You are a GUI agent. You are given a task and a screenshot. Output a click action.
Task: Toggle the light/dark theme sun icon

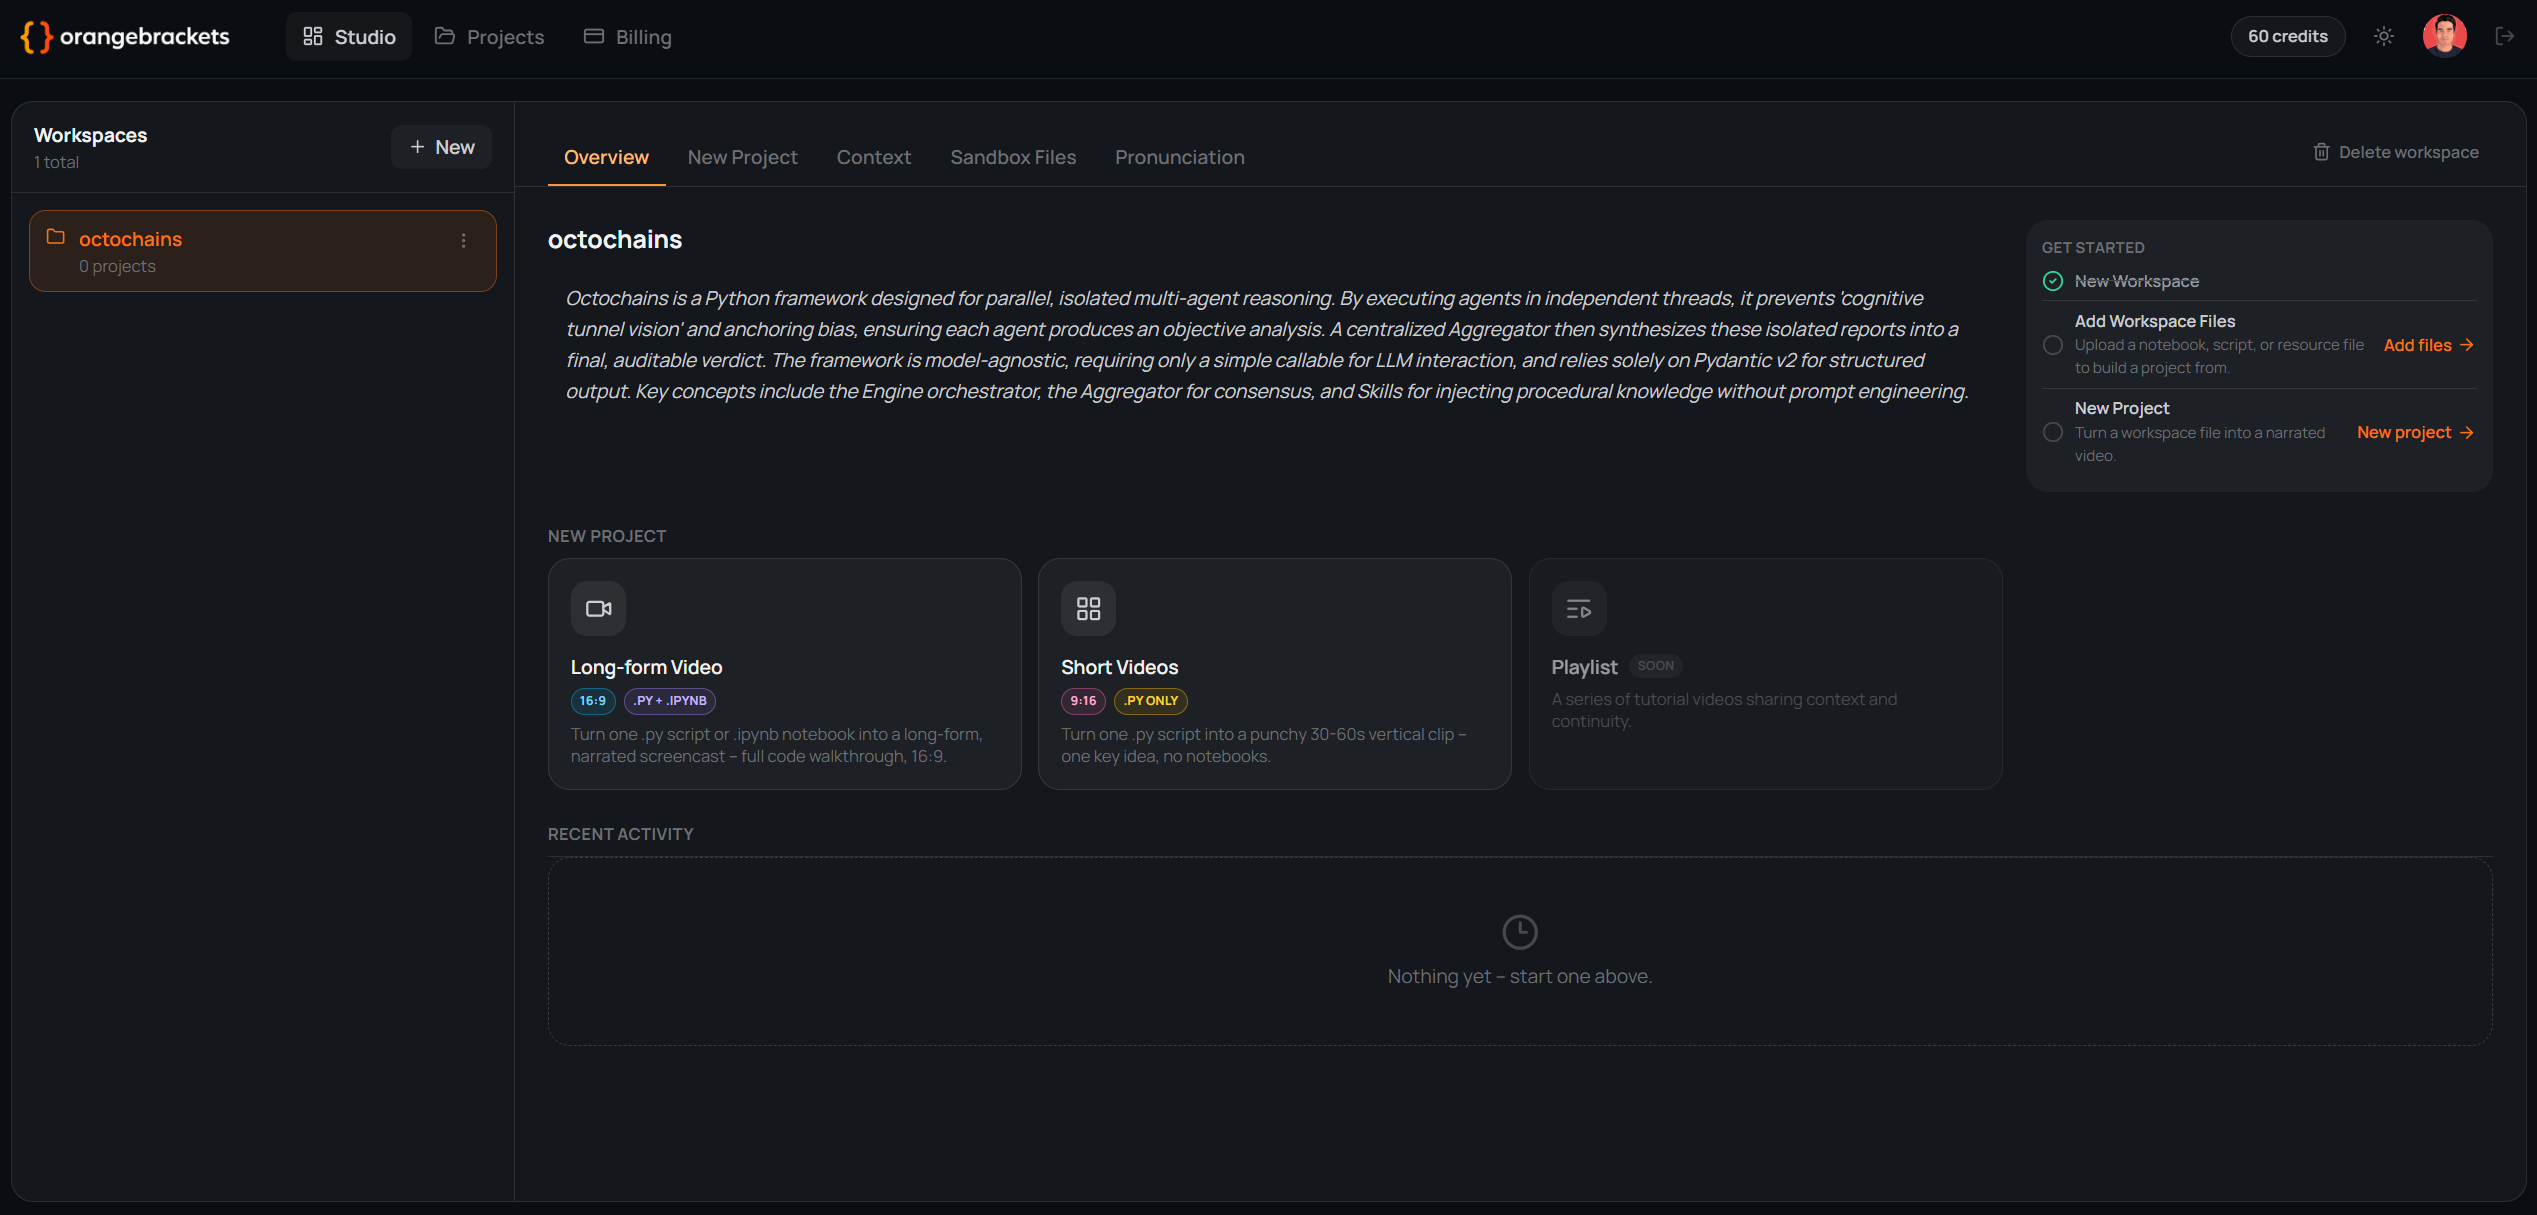point(2384,37)
